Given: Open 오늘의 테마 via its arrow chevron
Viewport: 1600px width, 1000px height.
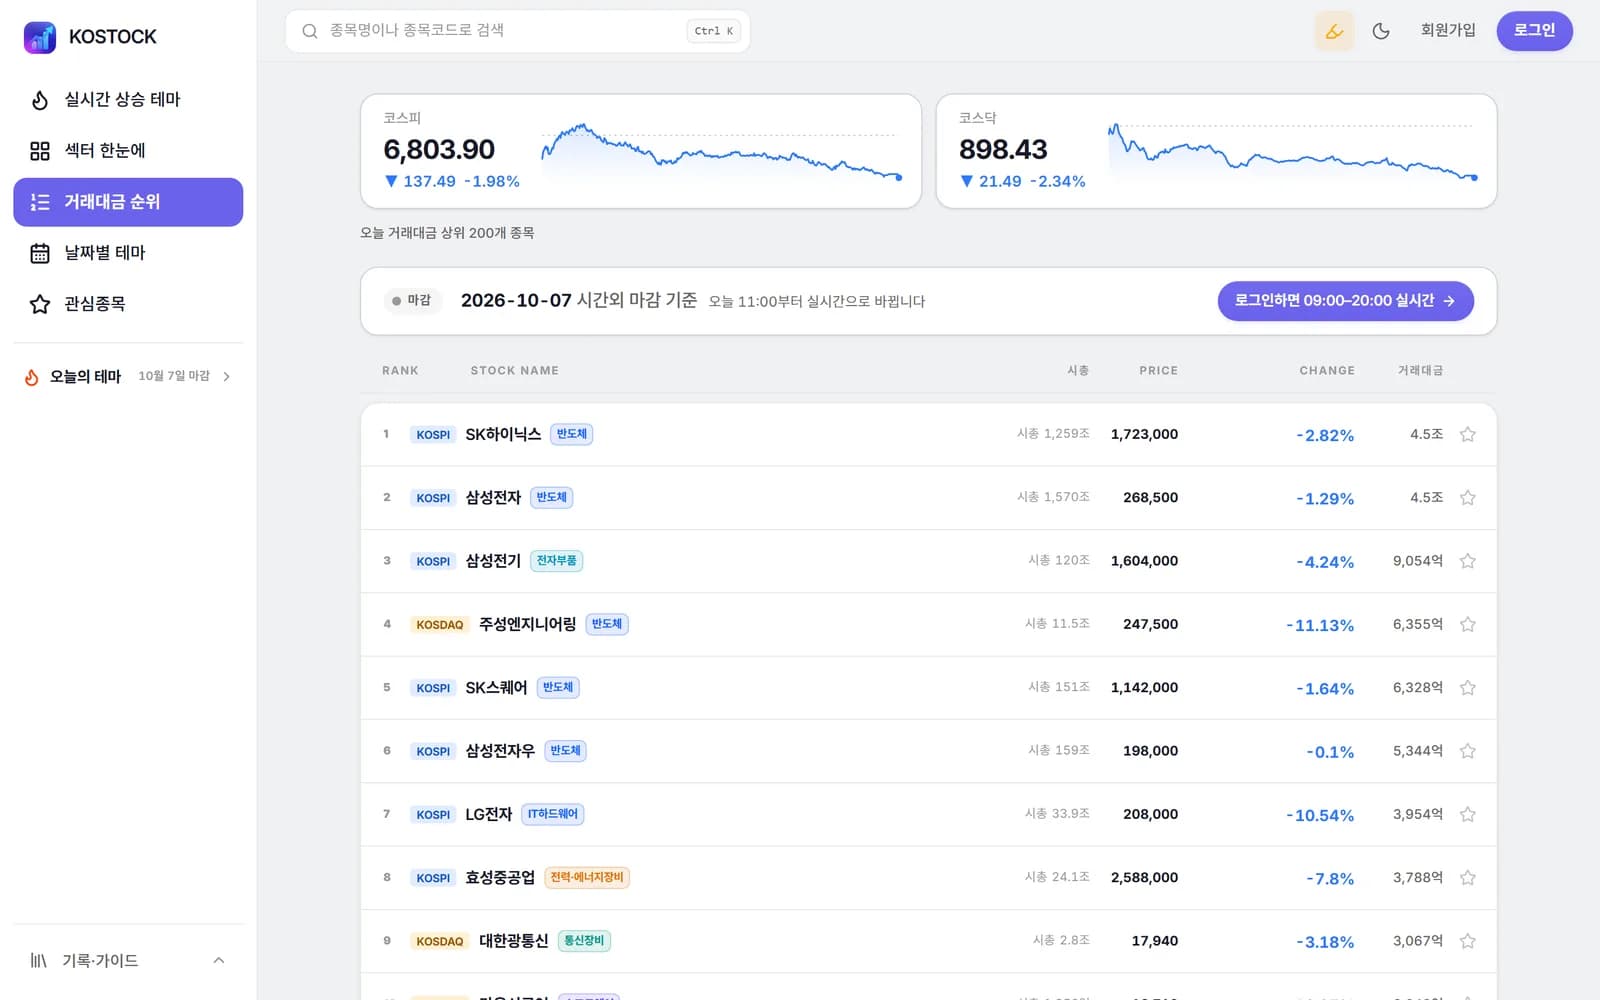Looking at the screenshot, I should coord(227,377).
